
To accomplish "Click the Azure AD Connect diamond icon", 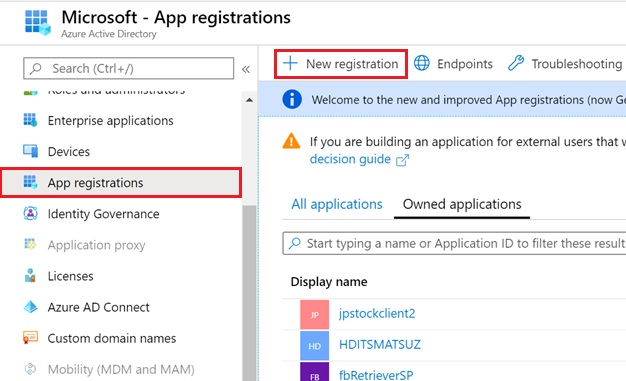I will pyautogui.click(x=30, y=307).
